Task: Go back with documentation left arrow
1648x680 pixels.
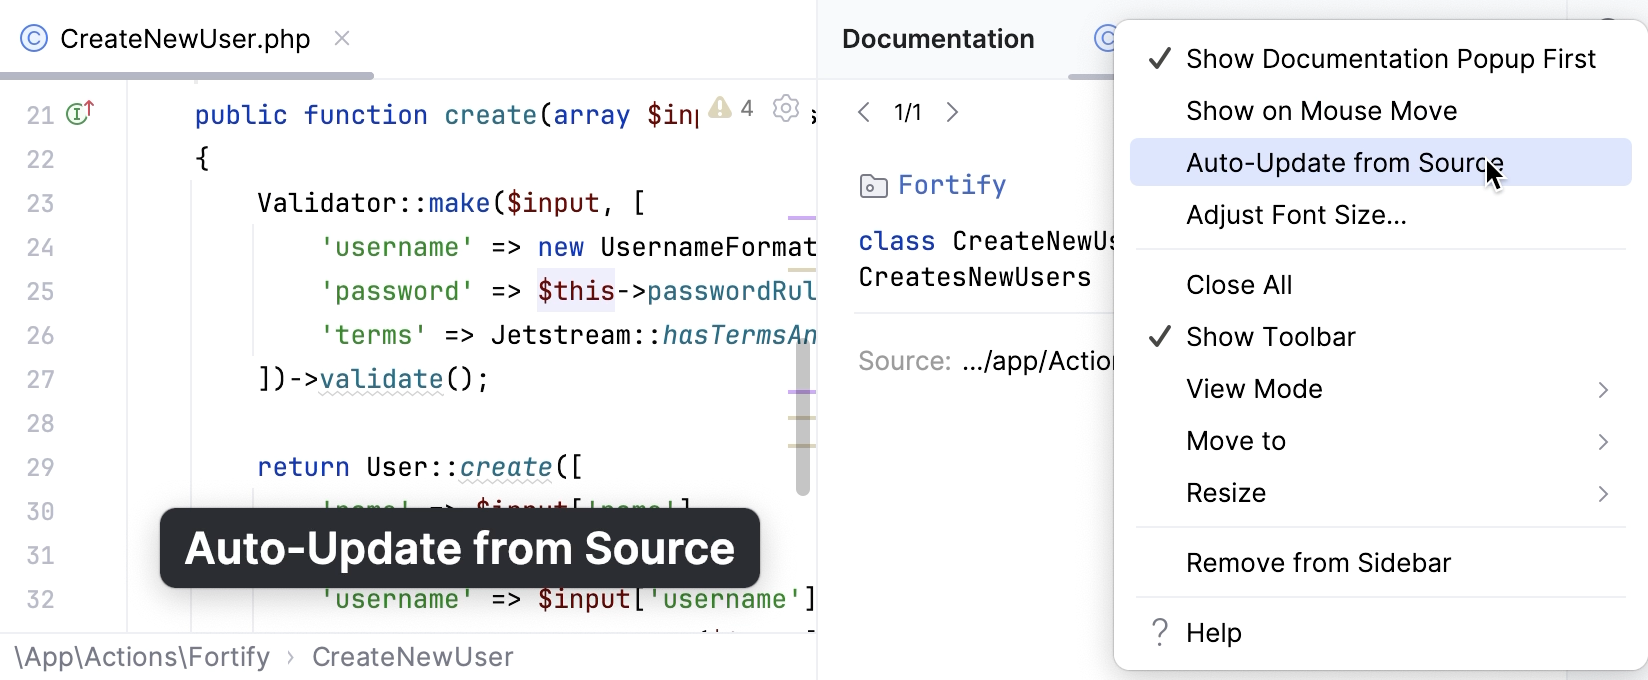Action: point(864,112)
